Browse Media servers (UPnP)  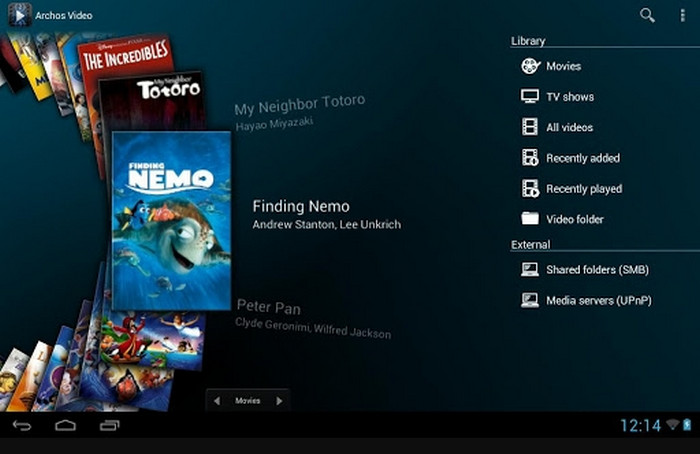pyautogui.click(x=605, y=300)
